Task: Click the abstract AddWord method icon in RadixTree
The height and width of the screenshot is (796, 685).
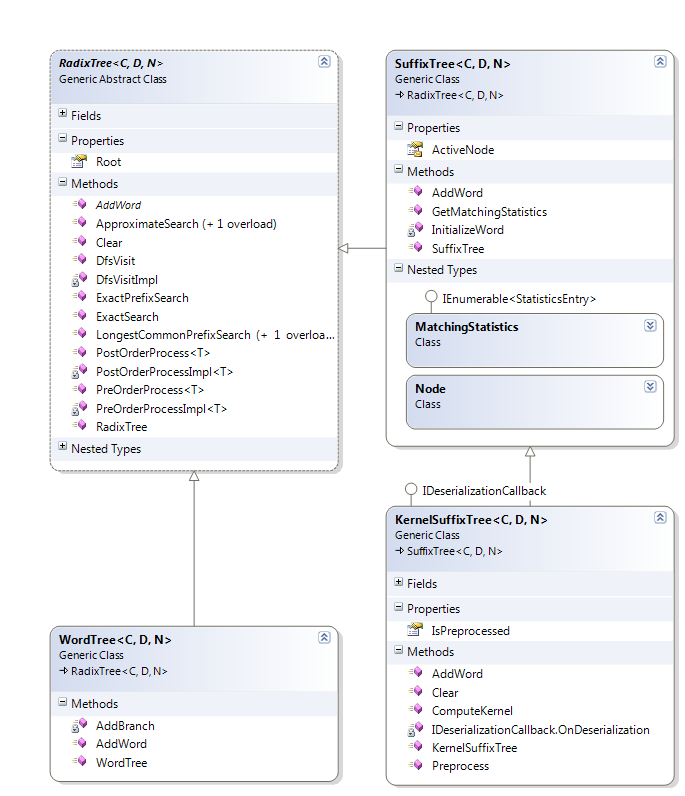Action: 79,204
